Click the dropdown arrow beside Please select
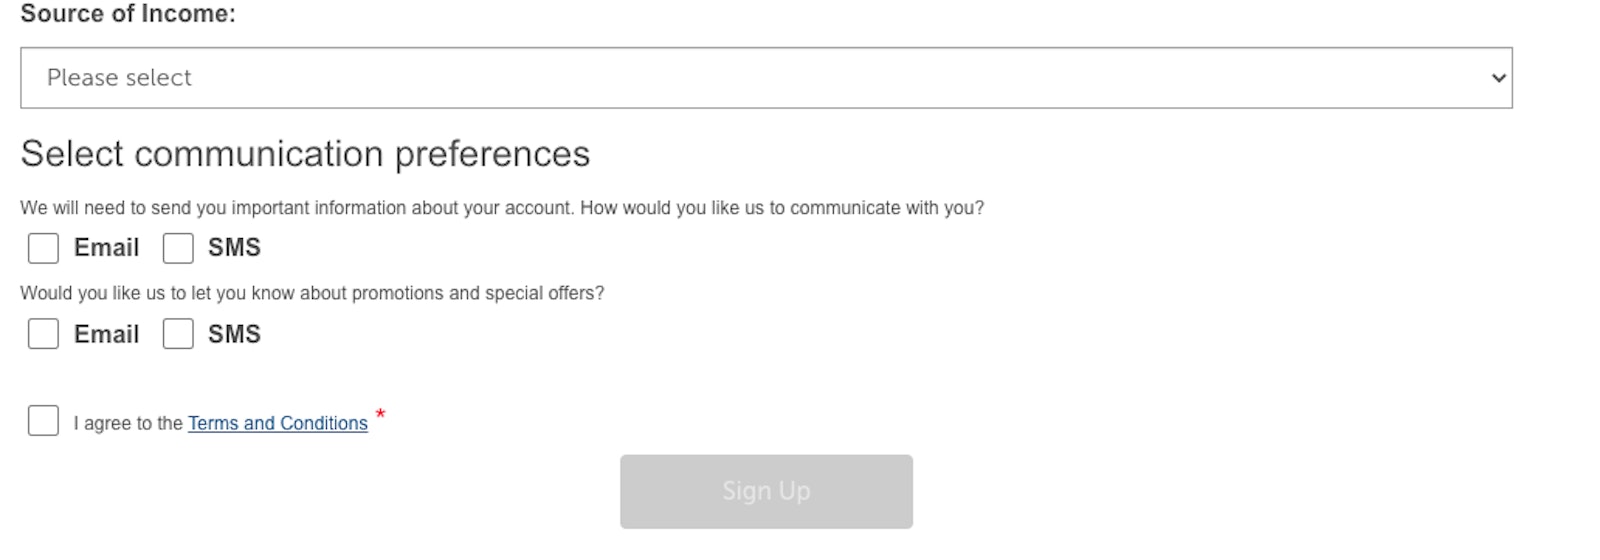1600x560 pixels. (x=1498, y=78)
